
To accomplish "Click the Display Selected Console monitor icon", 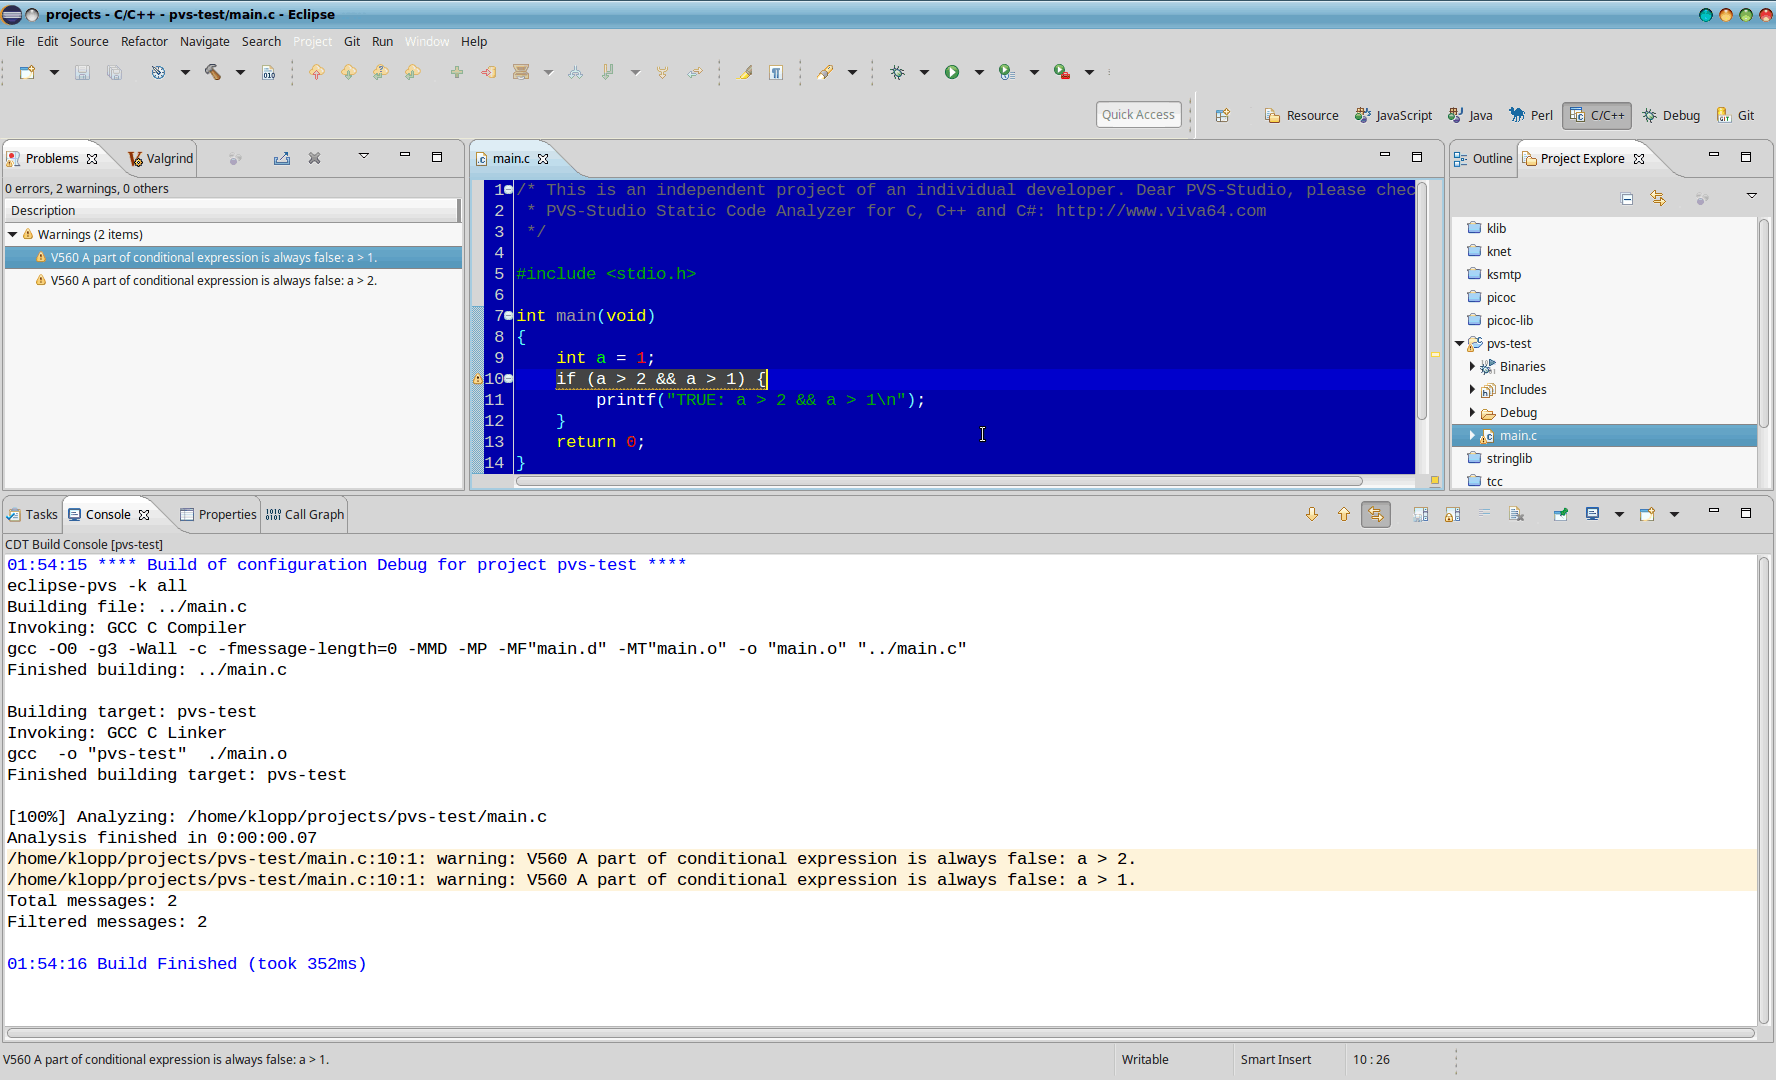I will pyautogui.click(x=1593, y=514).
